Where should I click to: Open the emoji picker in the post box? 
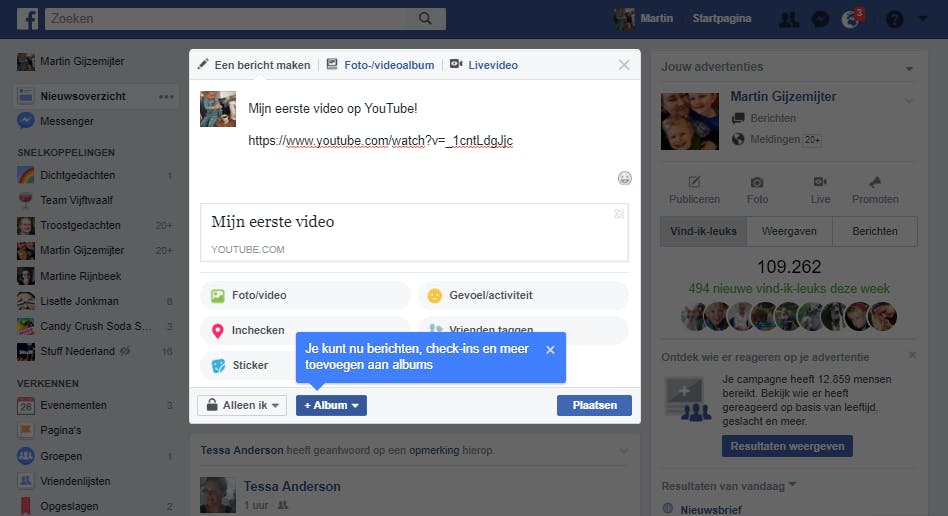[x=625, y=178]
